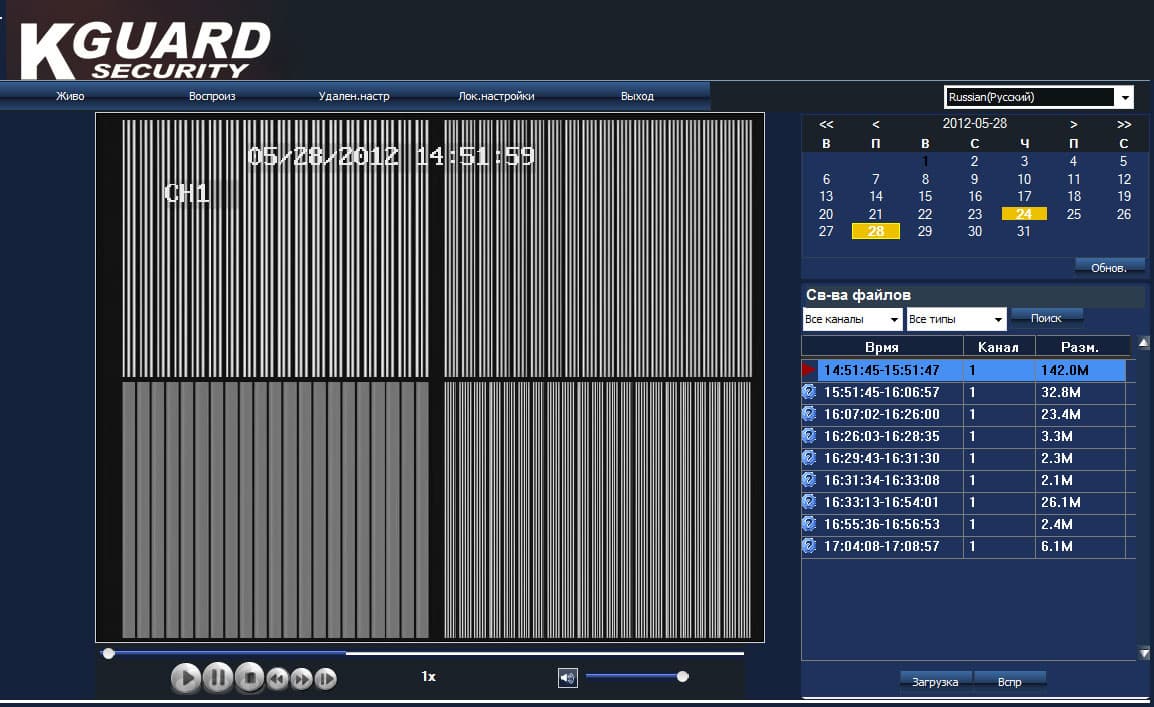Screen dimensions: 1154x707
Task: Click the rewind playback icon
Action: [277, 678]
